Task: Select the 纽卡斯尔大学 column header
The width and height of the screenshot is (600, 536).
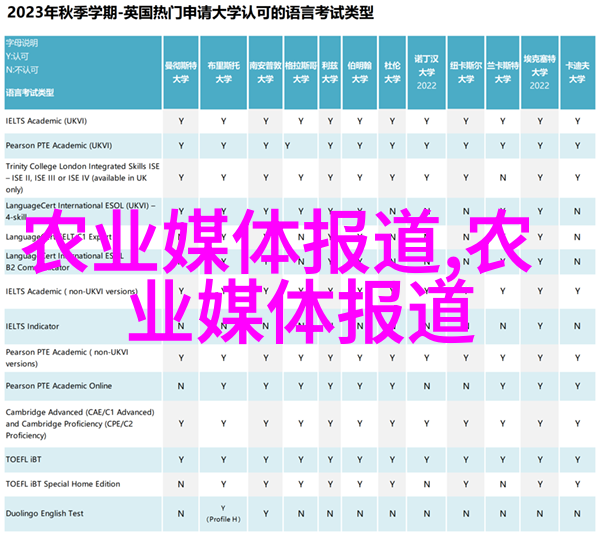Action: coord(466,72)
